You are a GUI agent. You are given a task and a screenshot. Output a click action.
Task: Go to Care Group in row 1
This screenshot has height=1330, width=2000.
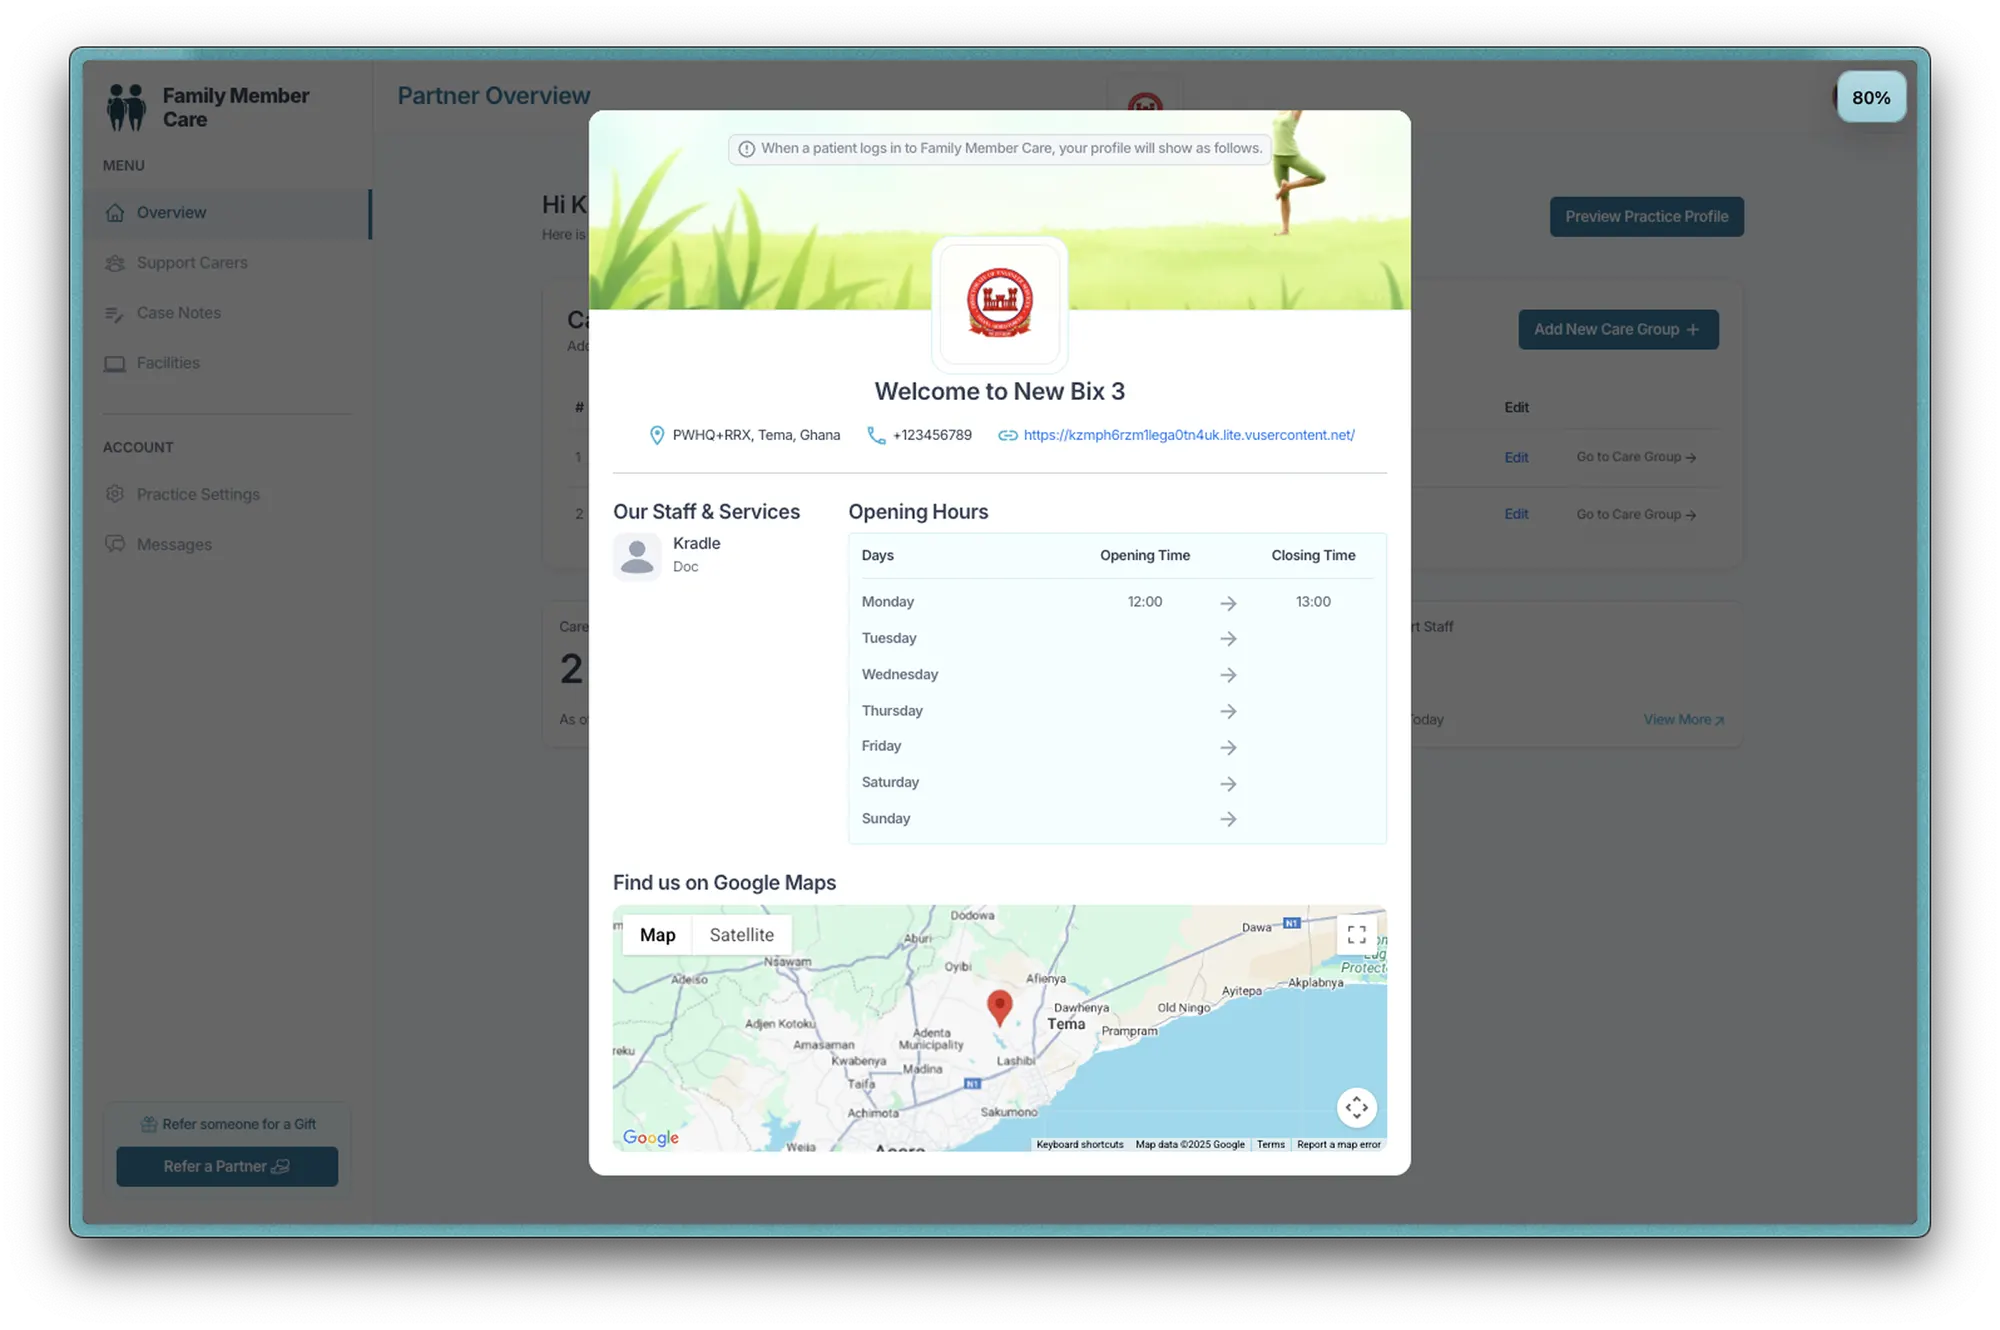(x=1636, y=458)
